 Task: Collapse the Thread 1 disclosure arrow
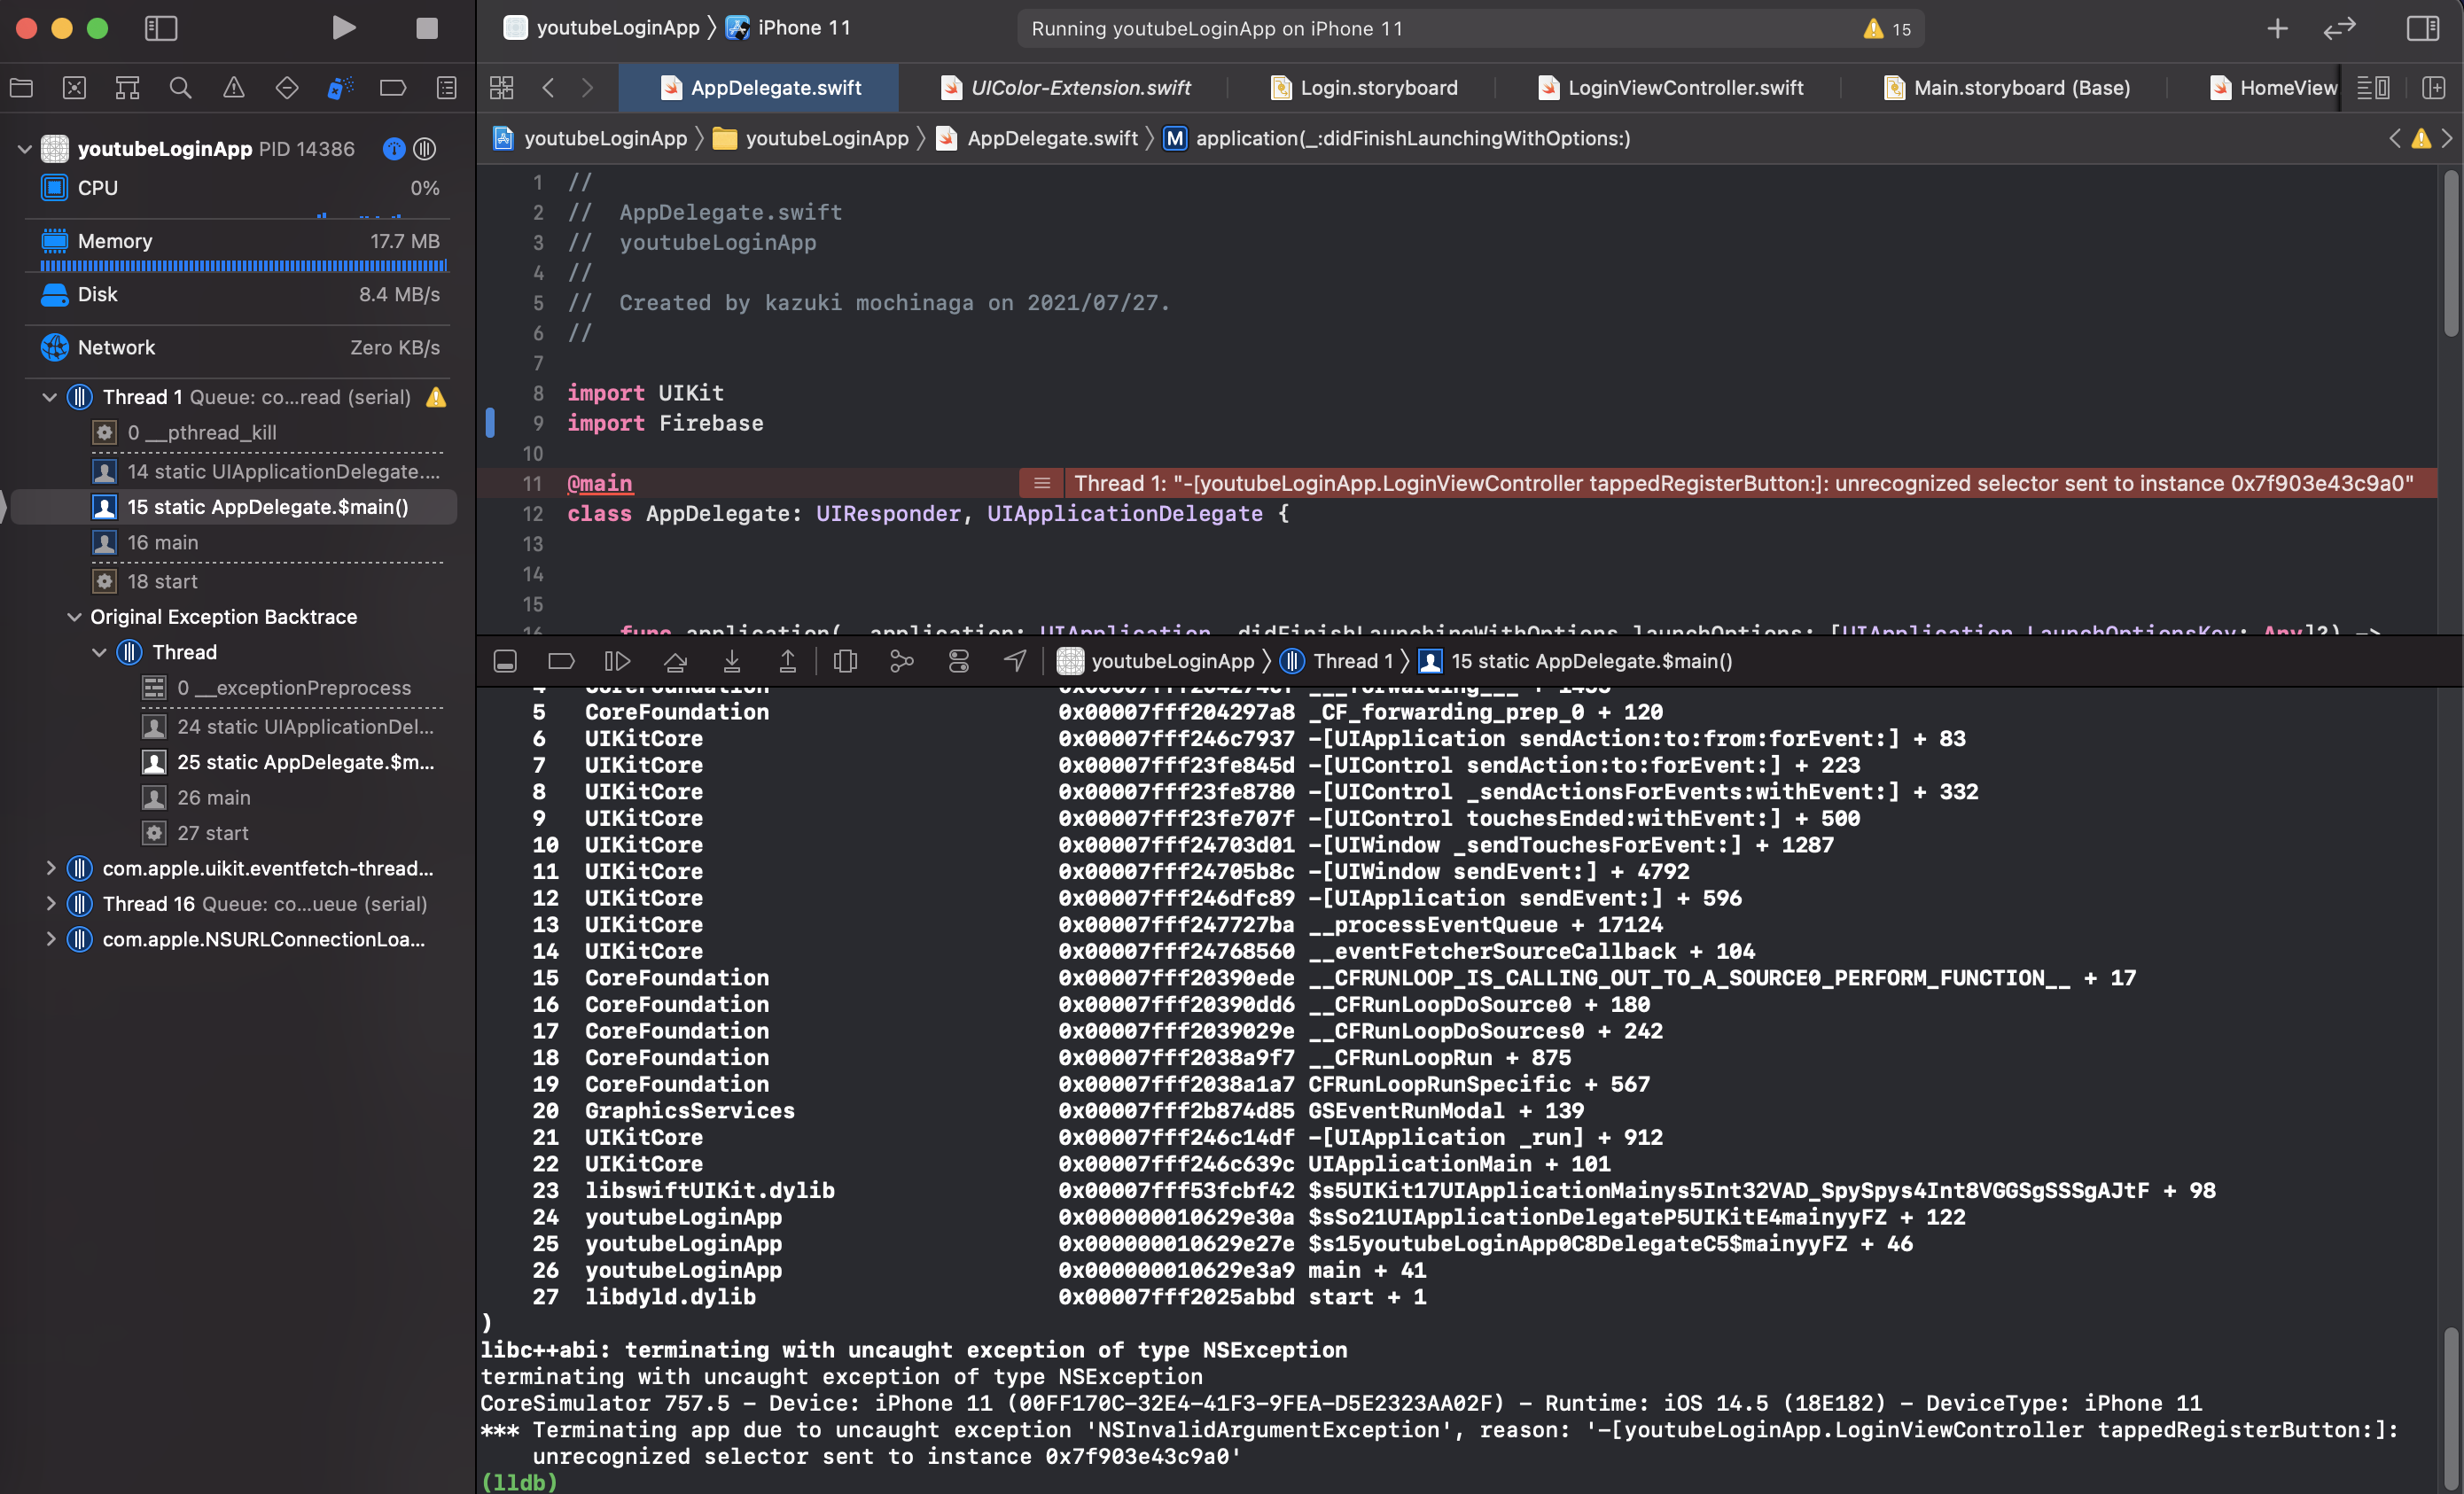click(x=49, y=397)
